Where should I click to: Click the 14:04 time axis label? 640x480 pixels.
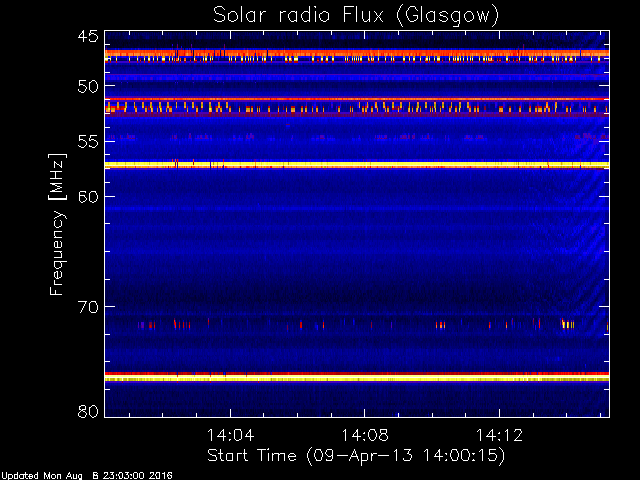click(231, 435)
